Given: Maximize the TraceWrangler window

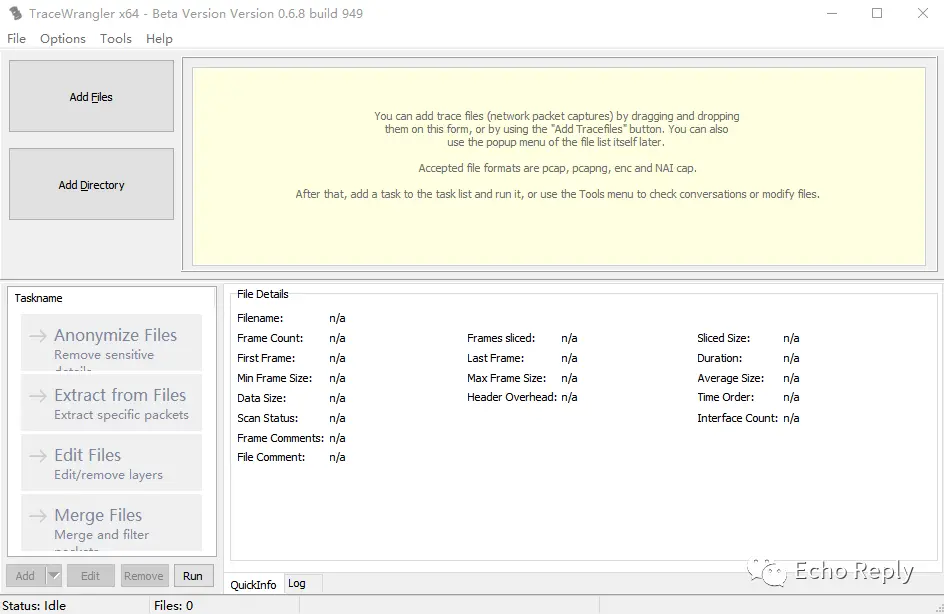Looking at the screenshot, I should coord(877,13).
